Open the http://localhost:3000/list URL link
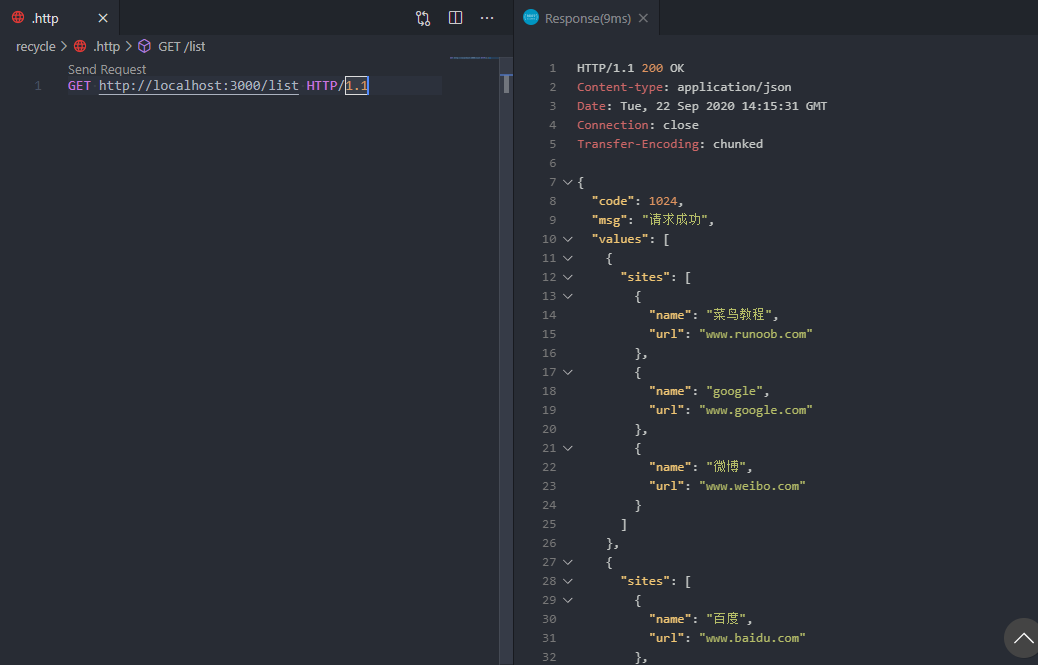 pyautogui.click(x=199, y=85)
